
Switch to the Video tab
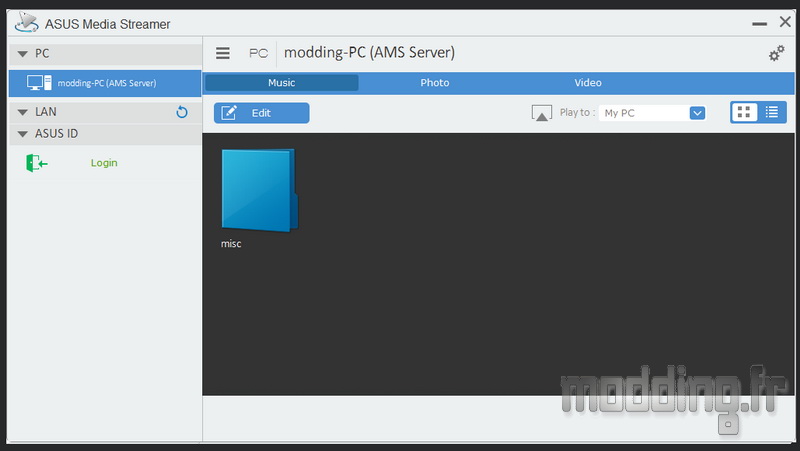click(588, 83)
